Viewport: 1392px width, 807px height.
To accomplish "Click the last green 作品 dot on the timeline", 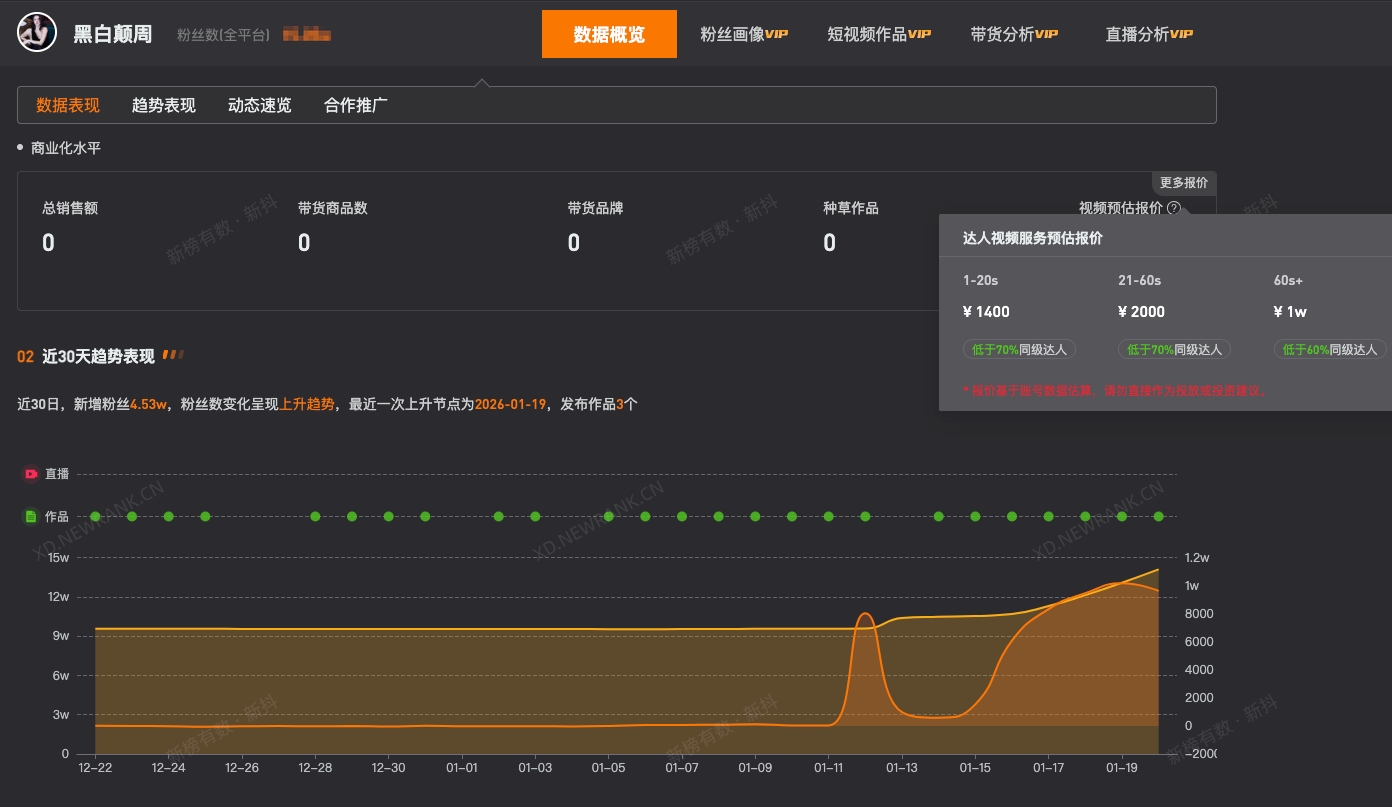I will (1158, 517).
